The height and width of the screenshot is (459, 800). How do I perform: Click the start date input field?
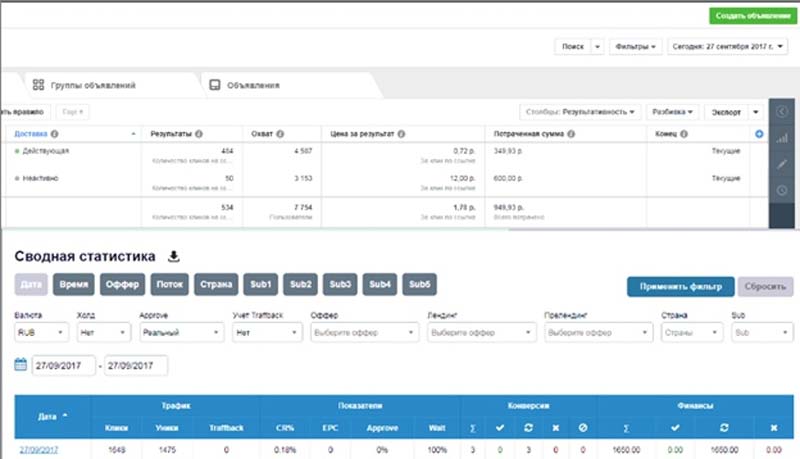click(x=63, y=366)
